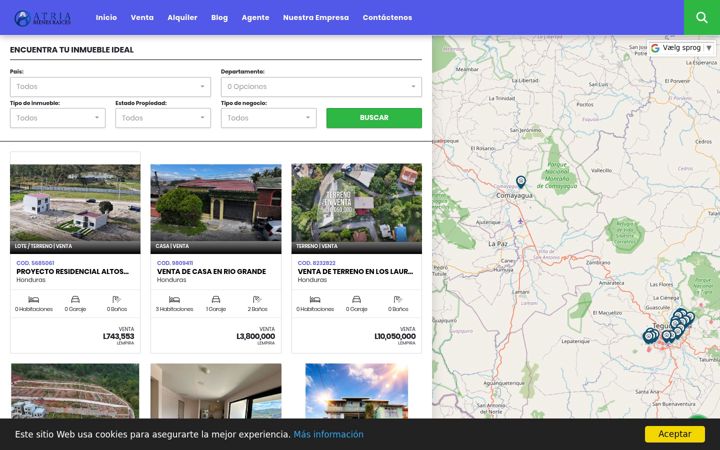Screen dimensions: 720x450
Task: Open the Departamento options dropdown
Action: pos(321,87)
